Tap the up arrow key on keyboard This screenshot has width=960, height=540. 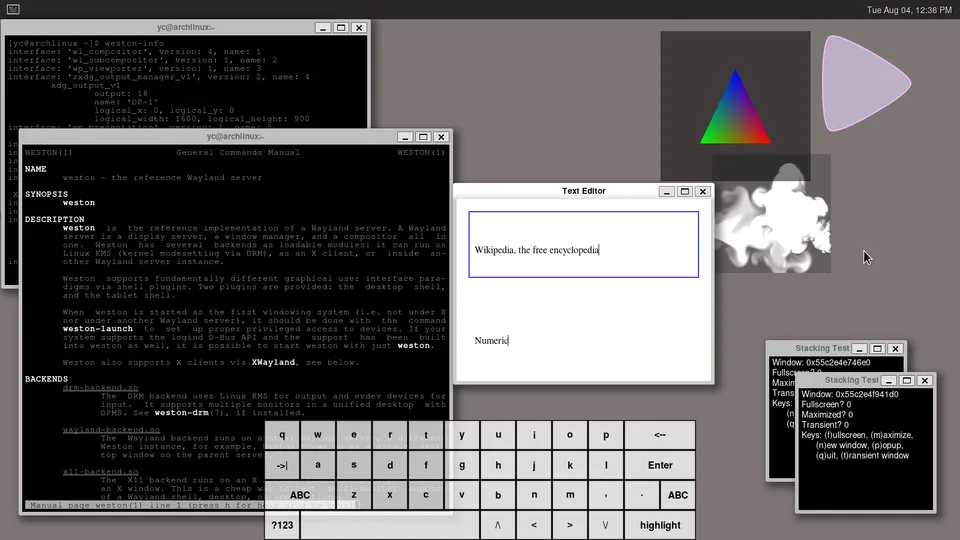(498, 525)
